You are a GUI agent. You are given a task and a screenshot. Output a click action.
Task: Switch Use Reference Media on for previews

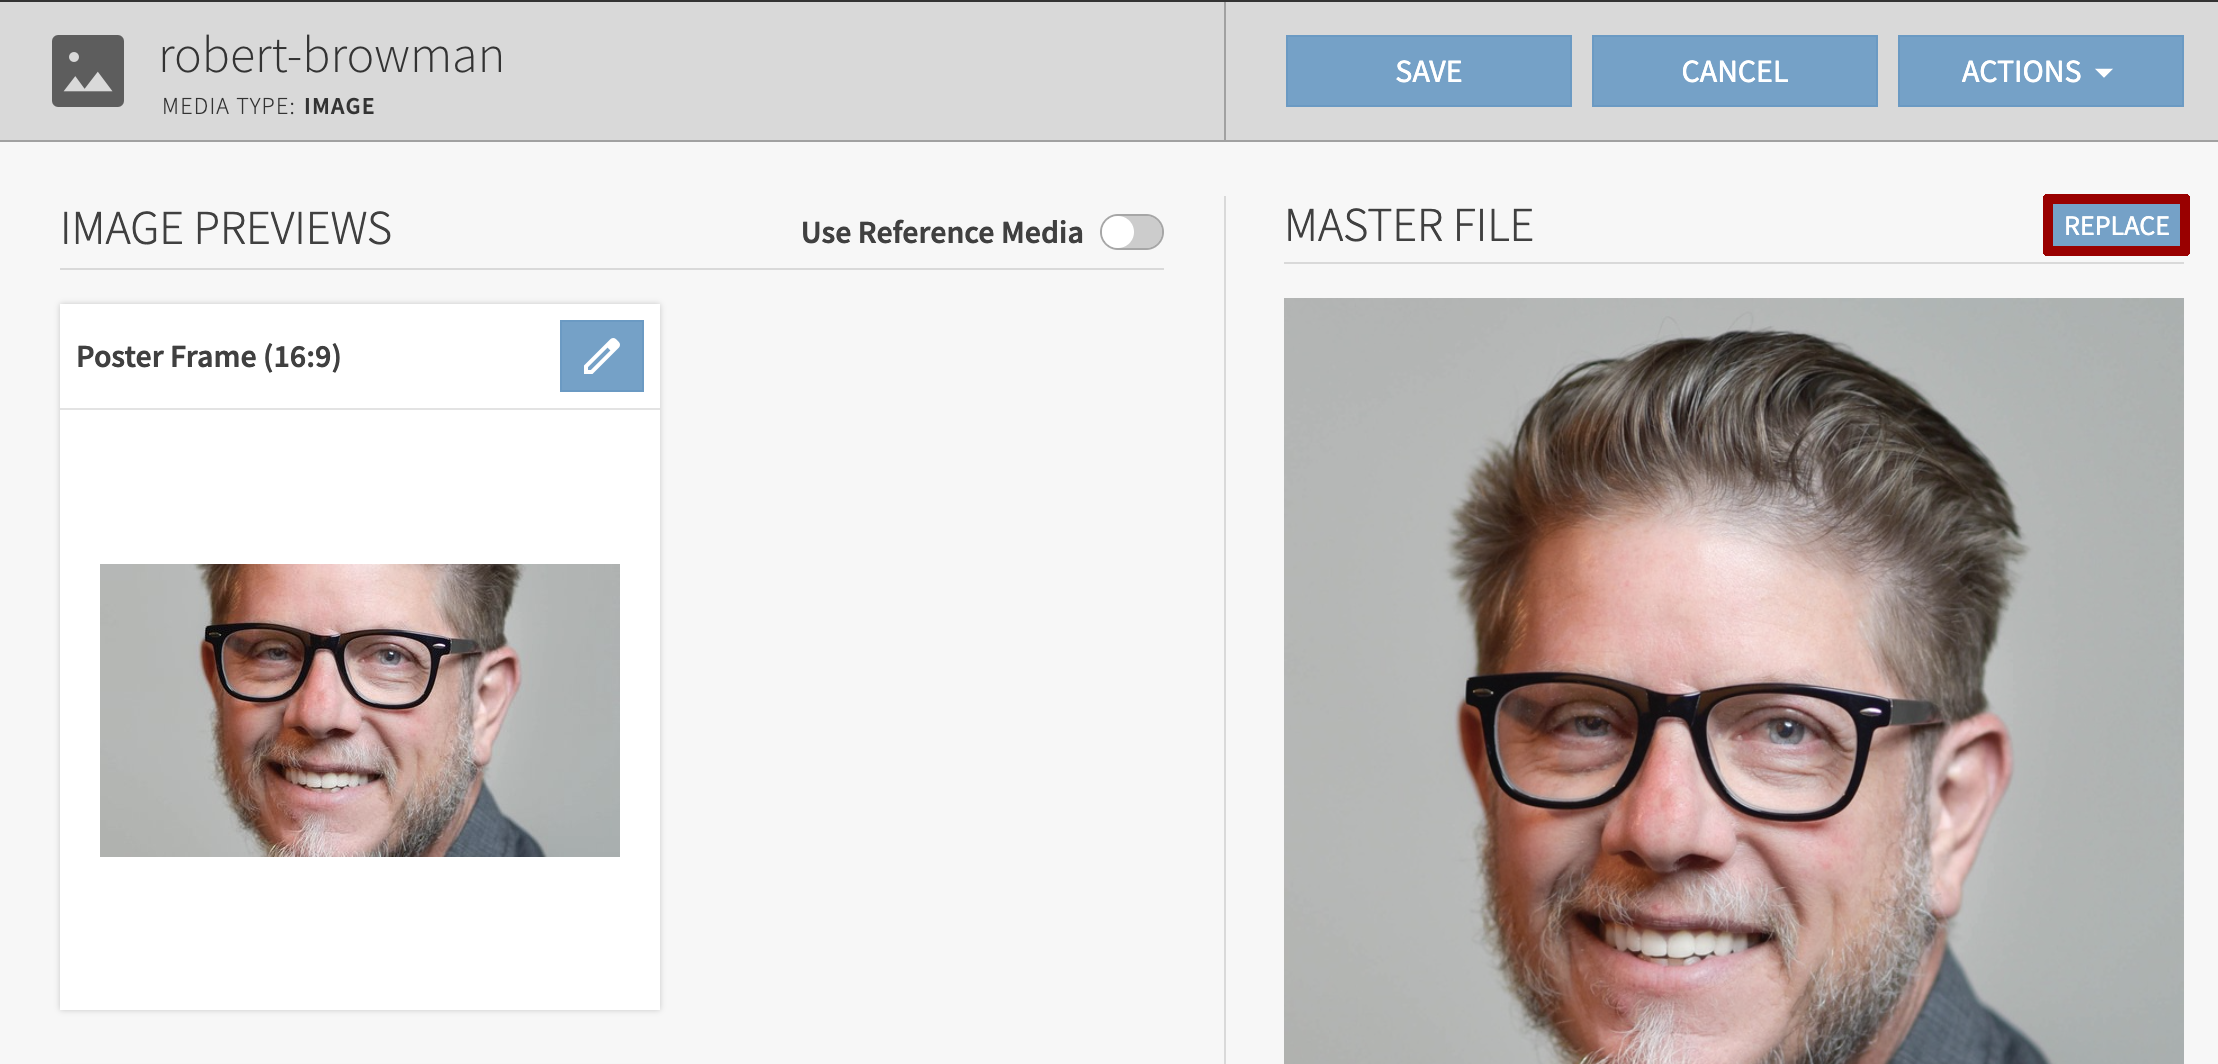click(x=1131, y=231)
